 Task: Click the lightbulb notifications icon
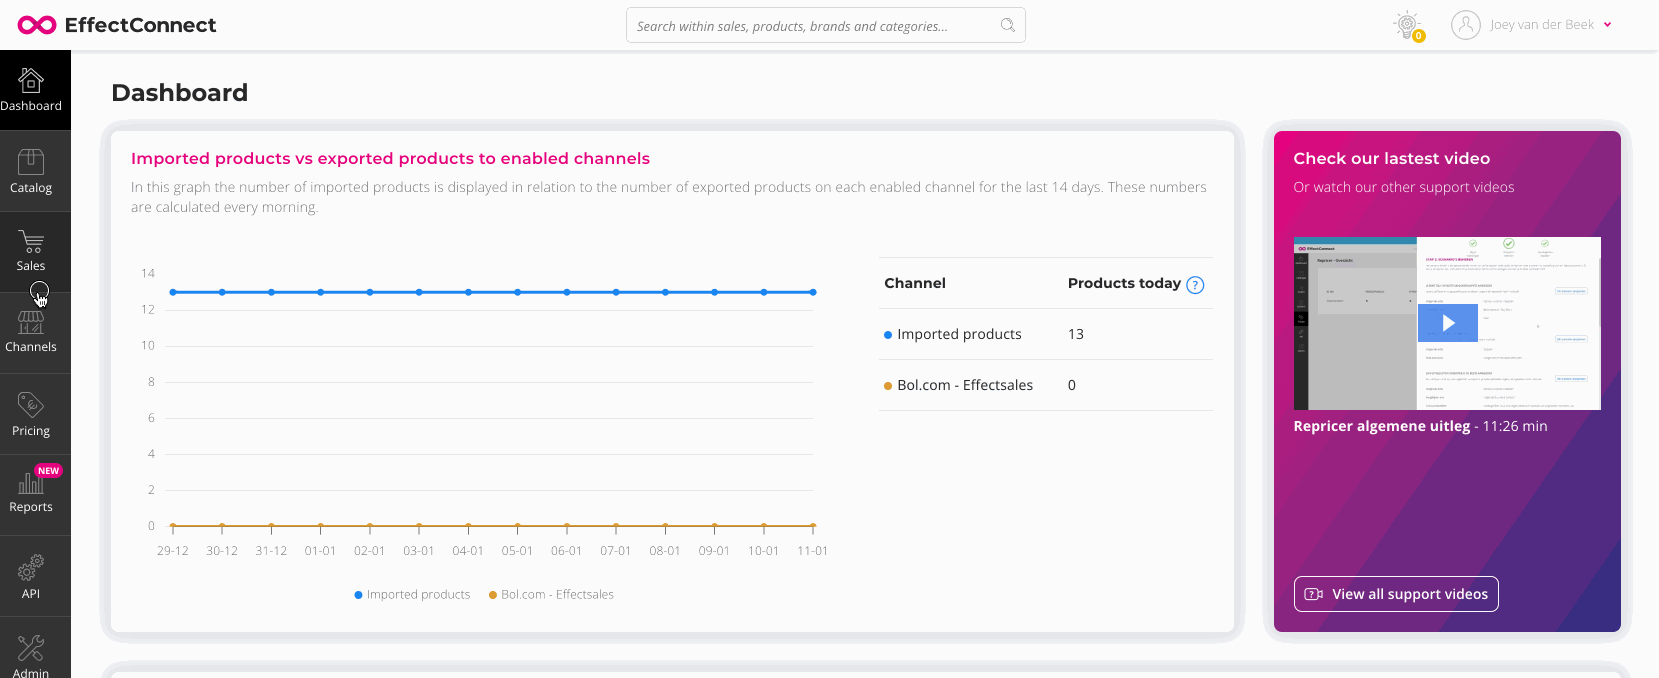point(1408,25)
